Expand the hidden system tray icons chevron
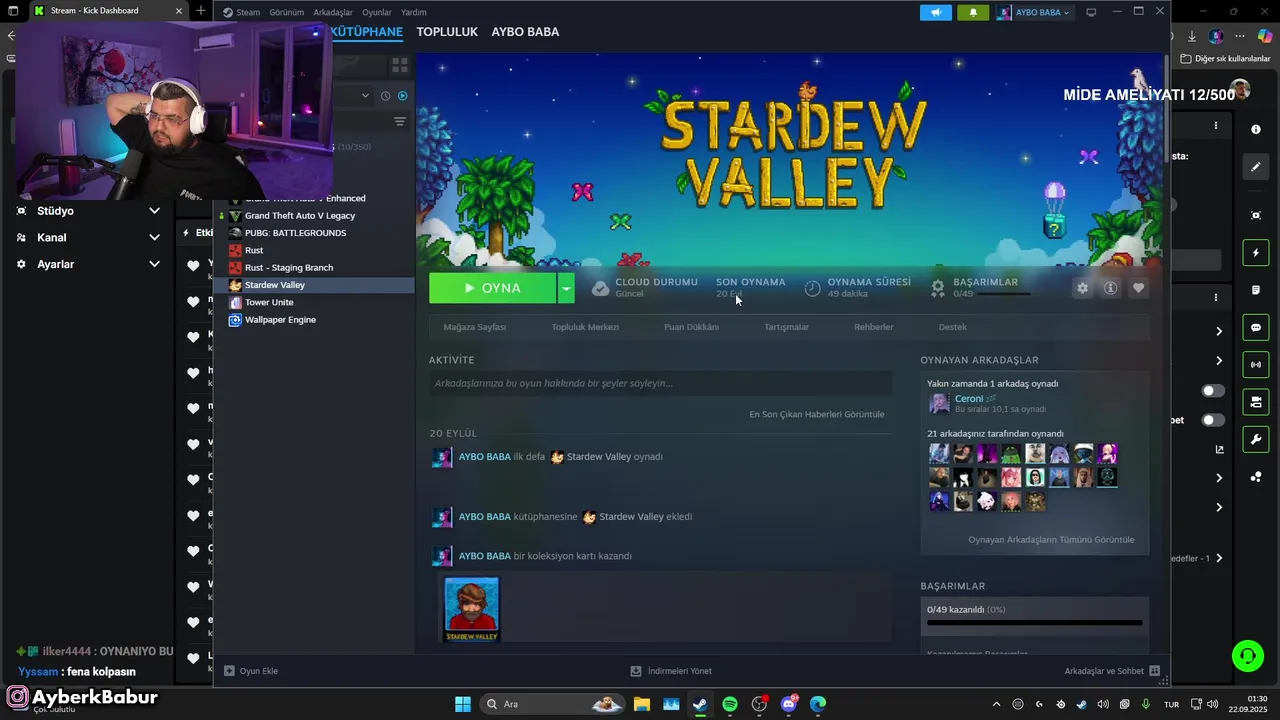Viewport: 1280px width, 720px height. click(x=996, y=704)
